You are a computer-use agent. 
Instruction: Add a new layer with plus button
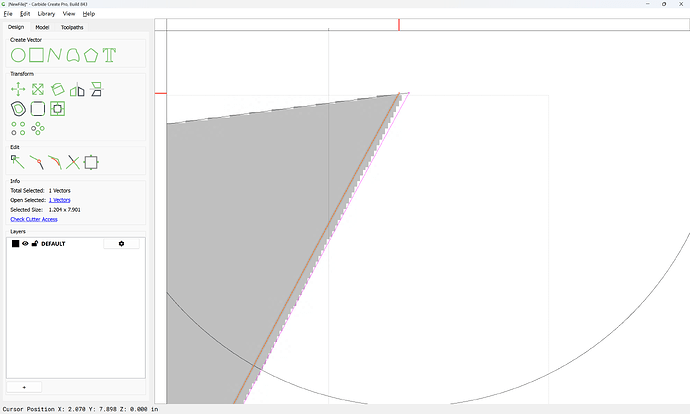click(x=24, y=387)
